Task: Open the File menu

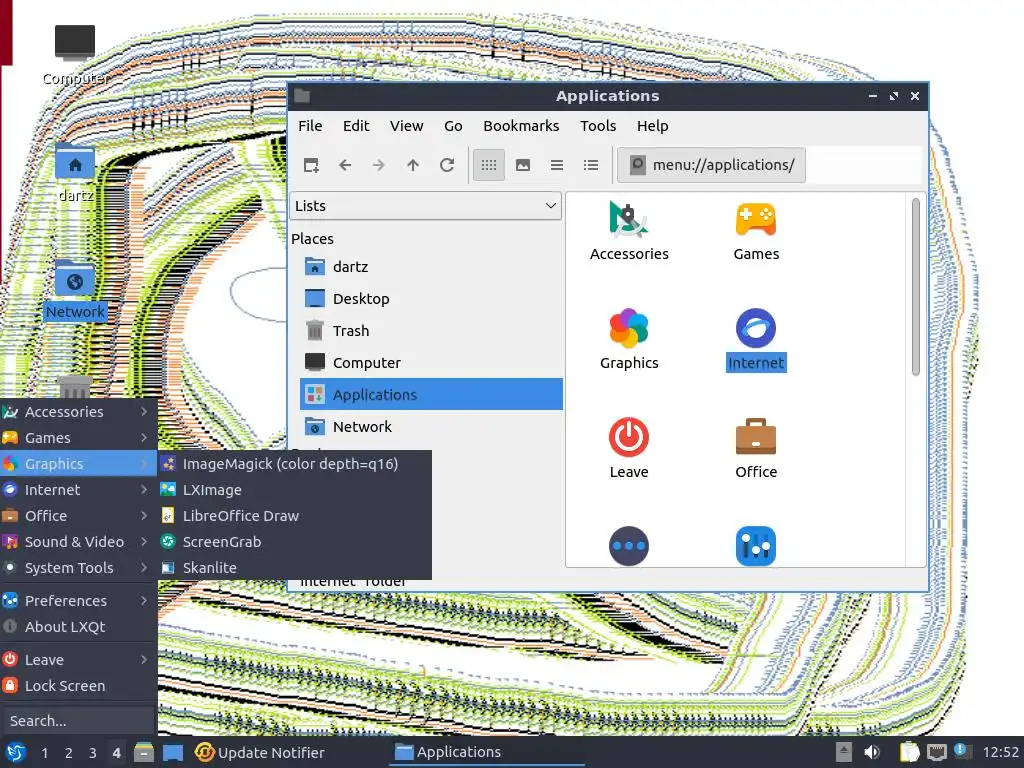Action: tap(310, 125)
